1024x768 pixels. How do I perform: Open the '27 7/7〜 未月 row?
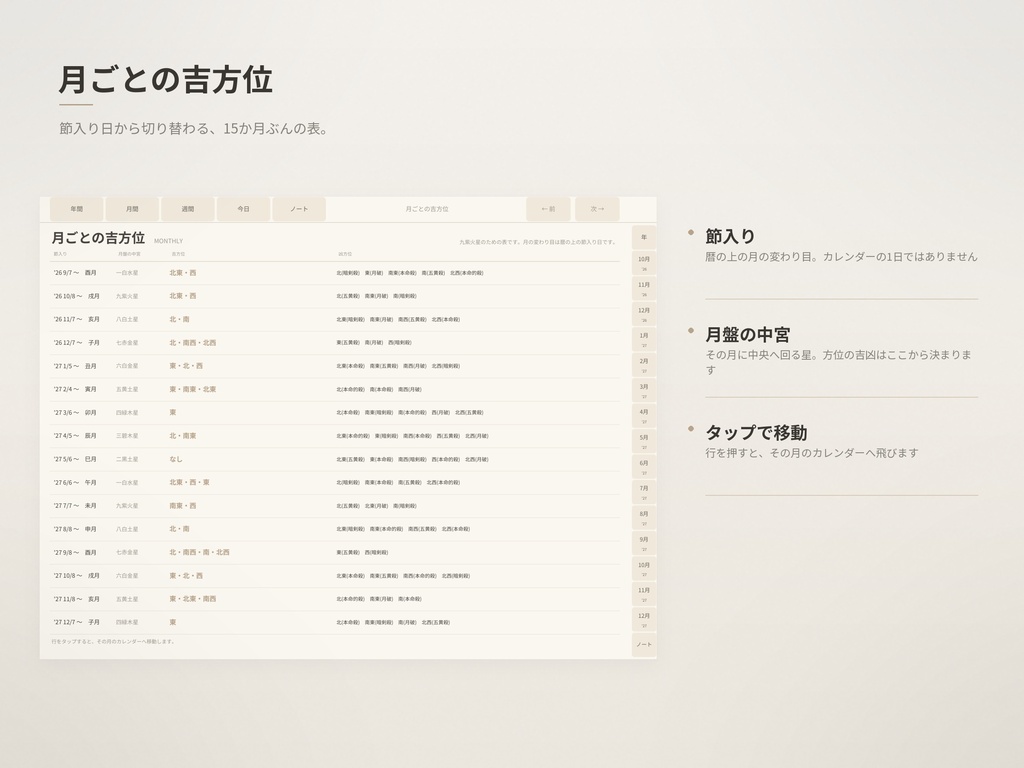335,506
